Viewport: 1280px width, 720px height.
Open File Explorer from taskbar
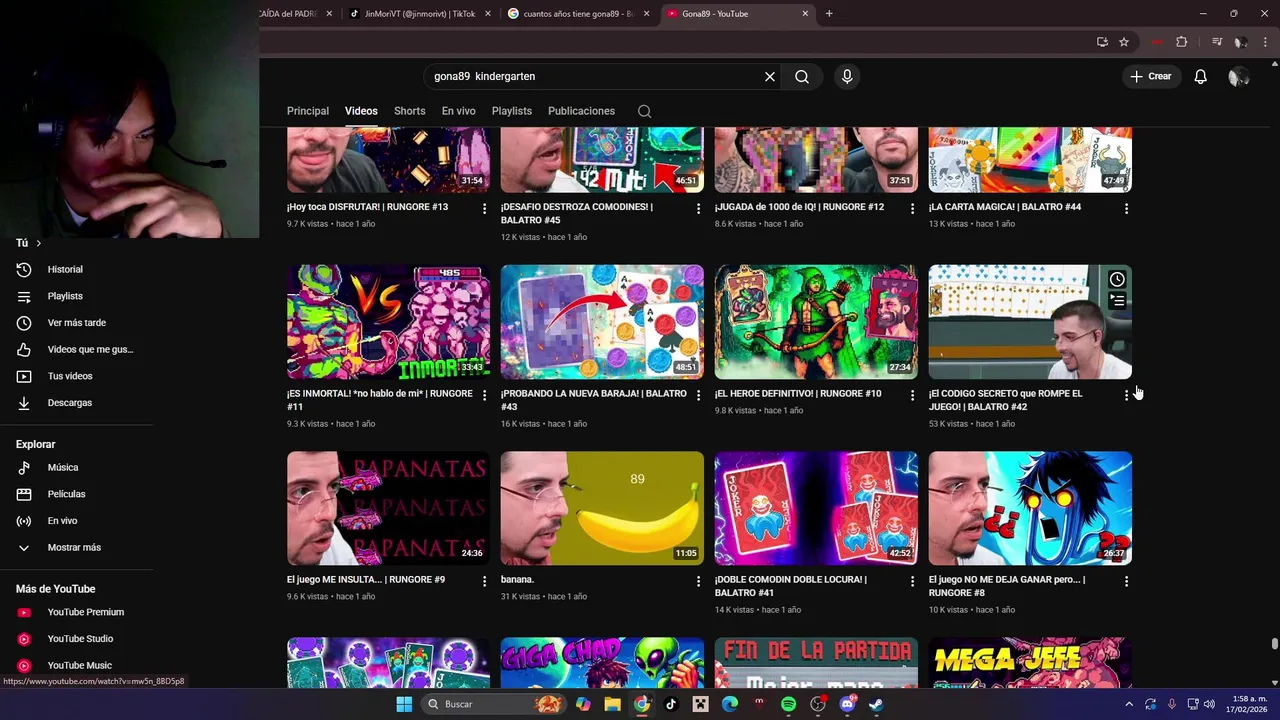pyautogui.click(x=612, y=704)
